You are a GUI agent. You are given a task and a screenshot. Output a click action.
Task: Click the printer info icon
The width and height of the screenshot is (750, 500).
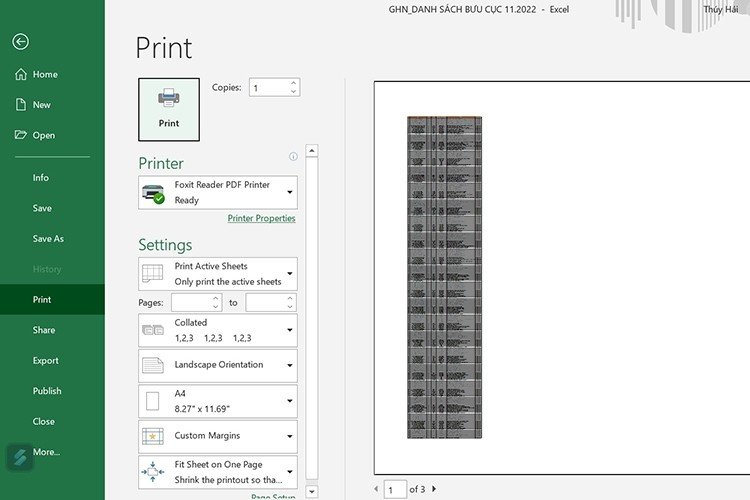[293, 156]
